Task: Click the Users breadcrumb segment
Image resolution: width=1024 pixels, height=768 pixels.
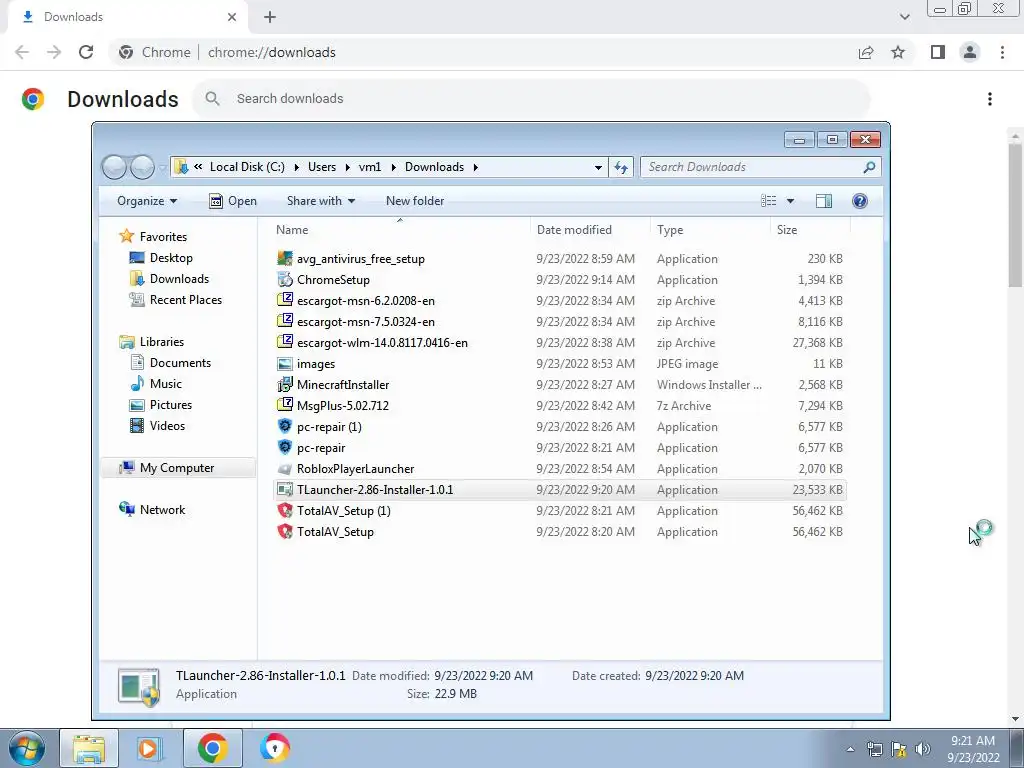Action: 322,167
